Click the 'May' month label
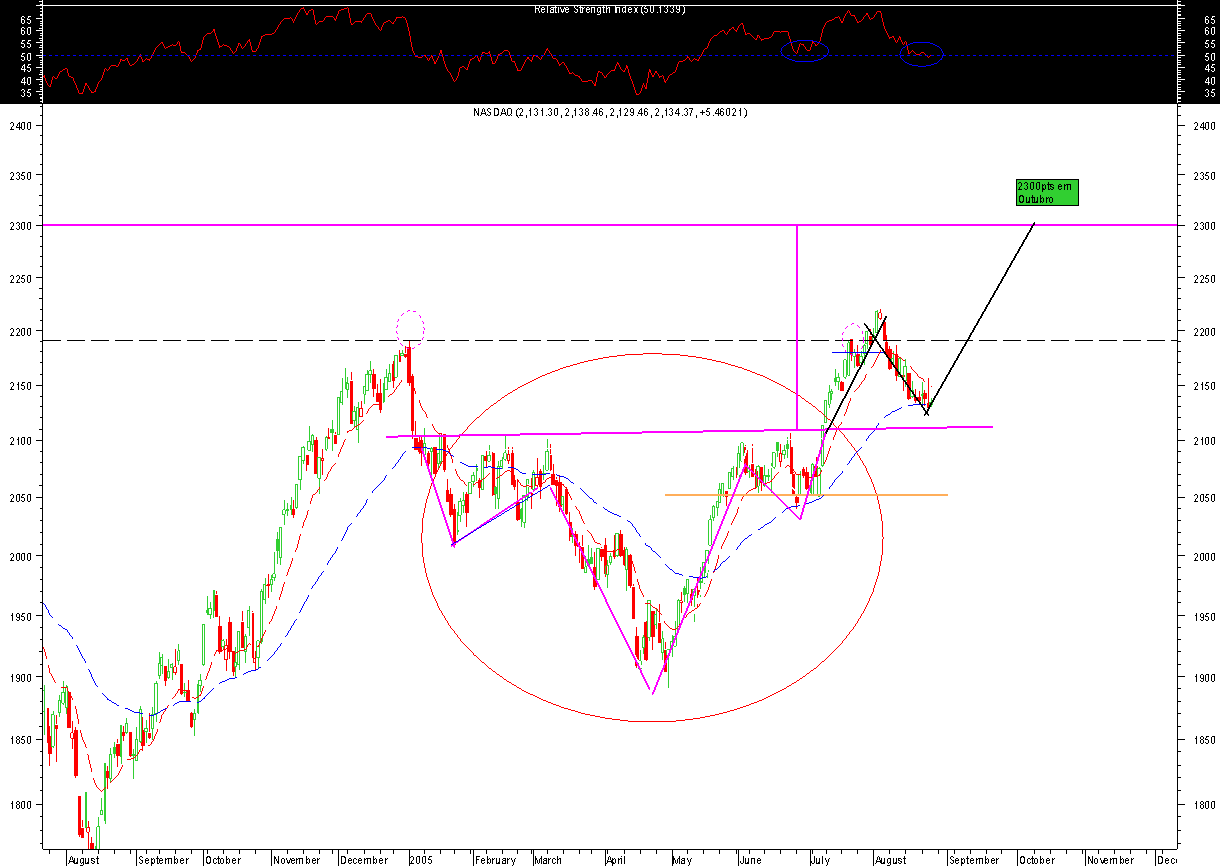Image resolution: width=1220 pixels, height=866 pixels. pyautogui.click(x=682, y=859)
